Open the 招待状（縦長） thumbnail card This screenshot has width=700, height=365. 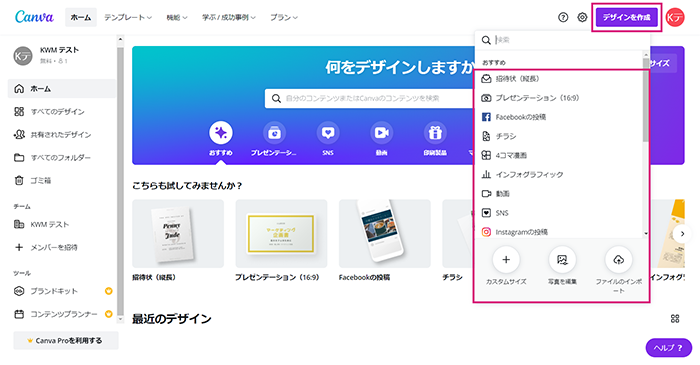point(178,233)
